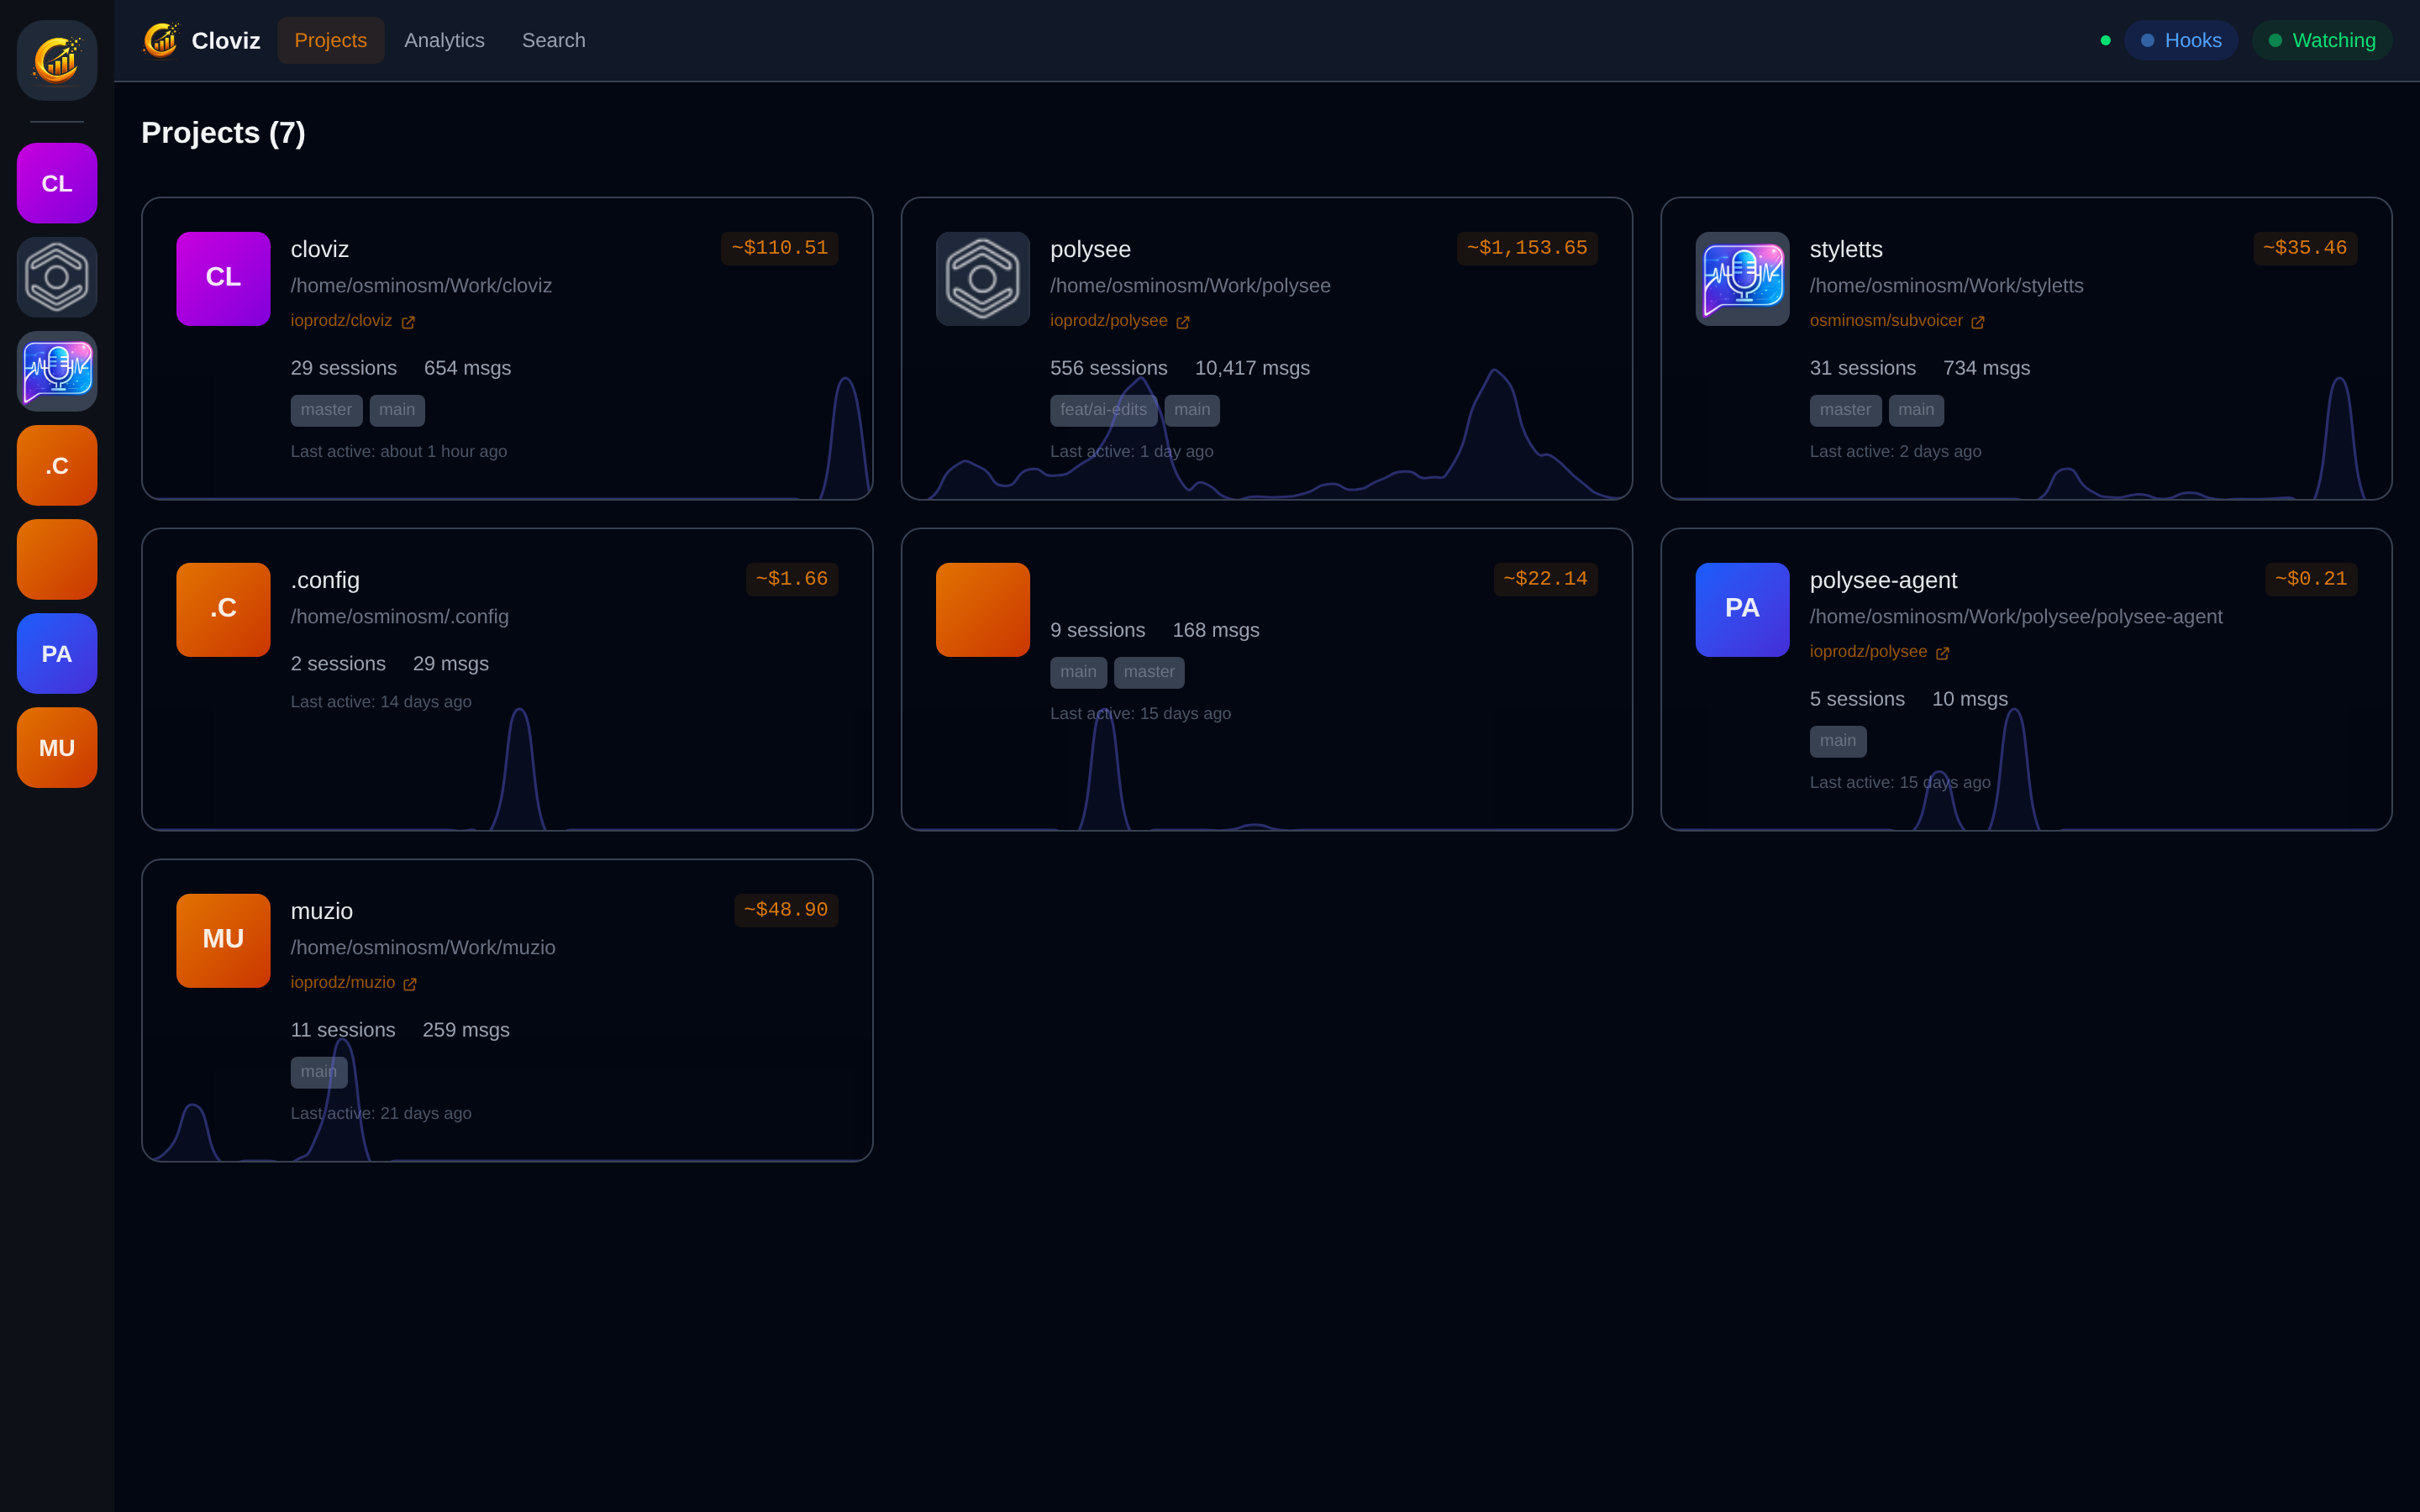
Task: Click the ~$1,153.65 cost badge on polysee
Action: pyautogui.click(x=1527, y=247)
